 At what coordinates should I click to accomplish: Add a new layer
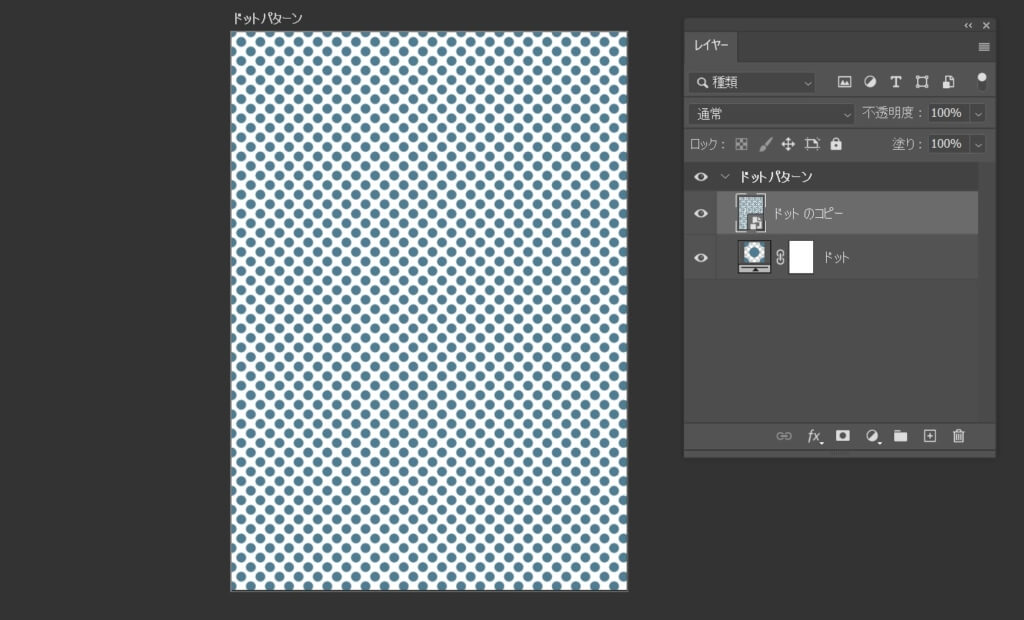coord(929,437)
